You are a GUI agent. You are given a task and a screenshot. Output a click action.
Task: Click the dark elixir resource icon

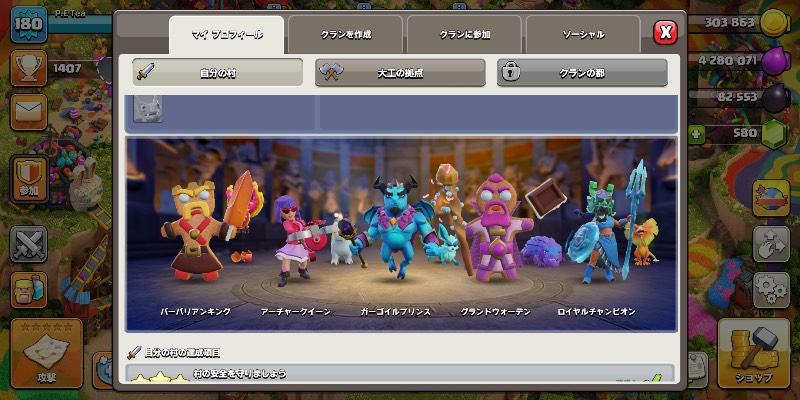(776, 97)
